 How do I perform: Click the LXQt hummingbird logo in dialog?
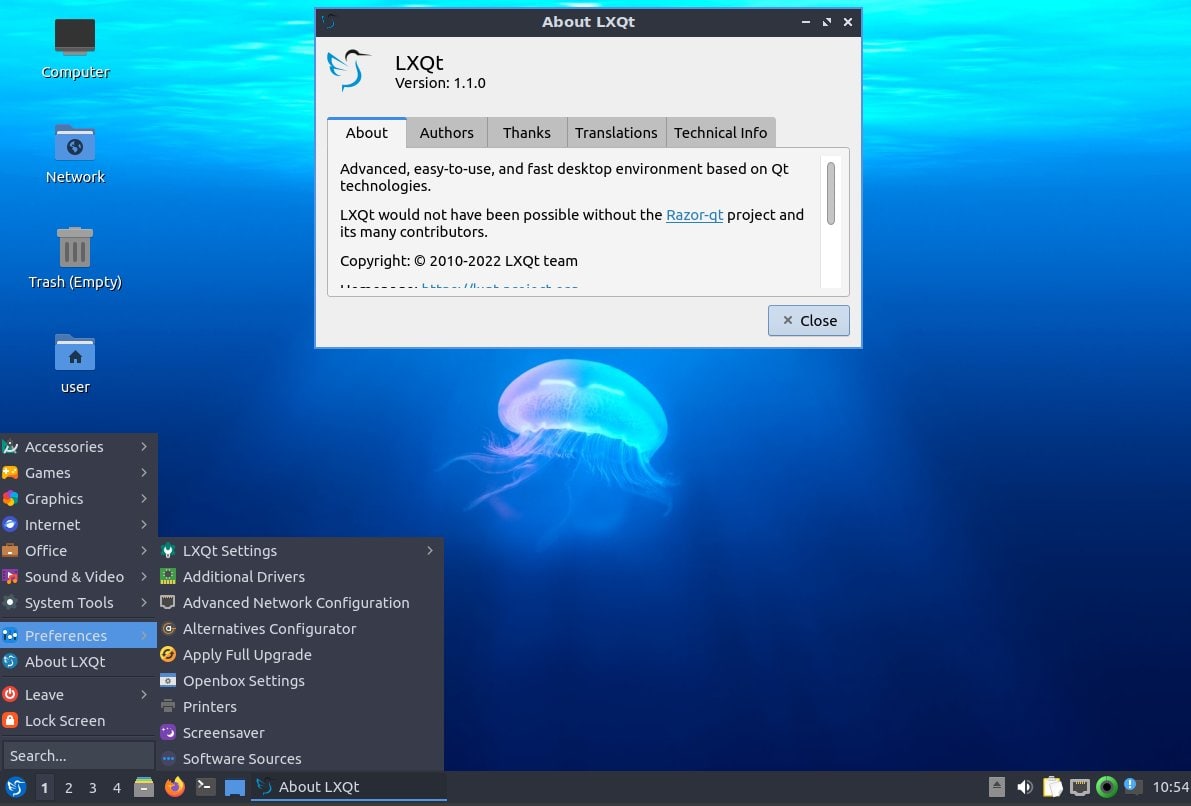(x=349, y=71)
